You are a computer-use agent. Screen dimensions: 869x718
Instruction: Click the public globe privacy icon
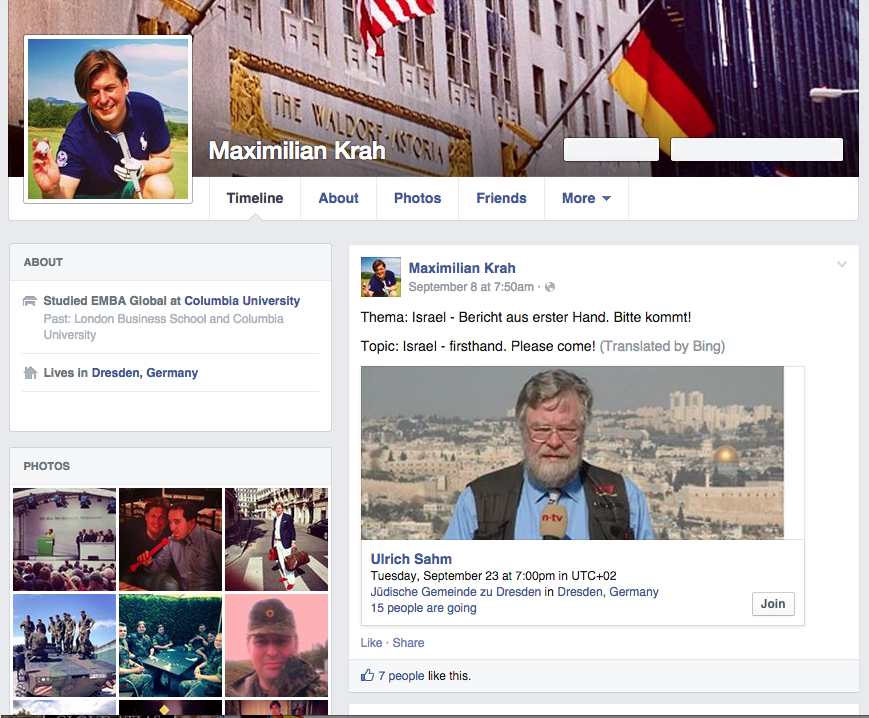[x=550, y=287]
